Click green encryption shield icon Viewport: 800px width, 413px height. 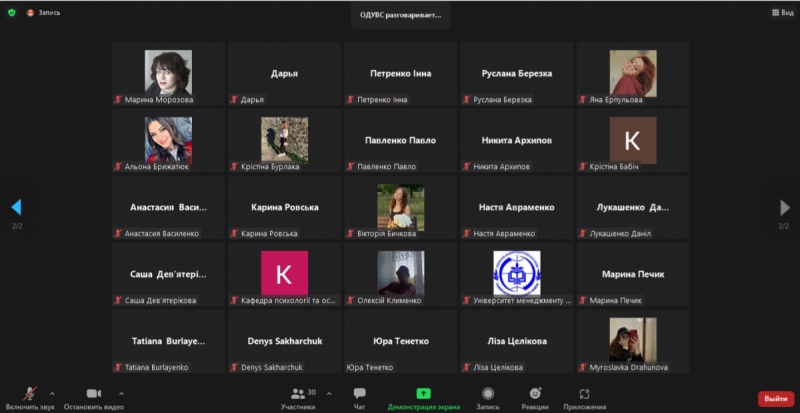[12, 12]
